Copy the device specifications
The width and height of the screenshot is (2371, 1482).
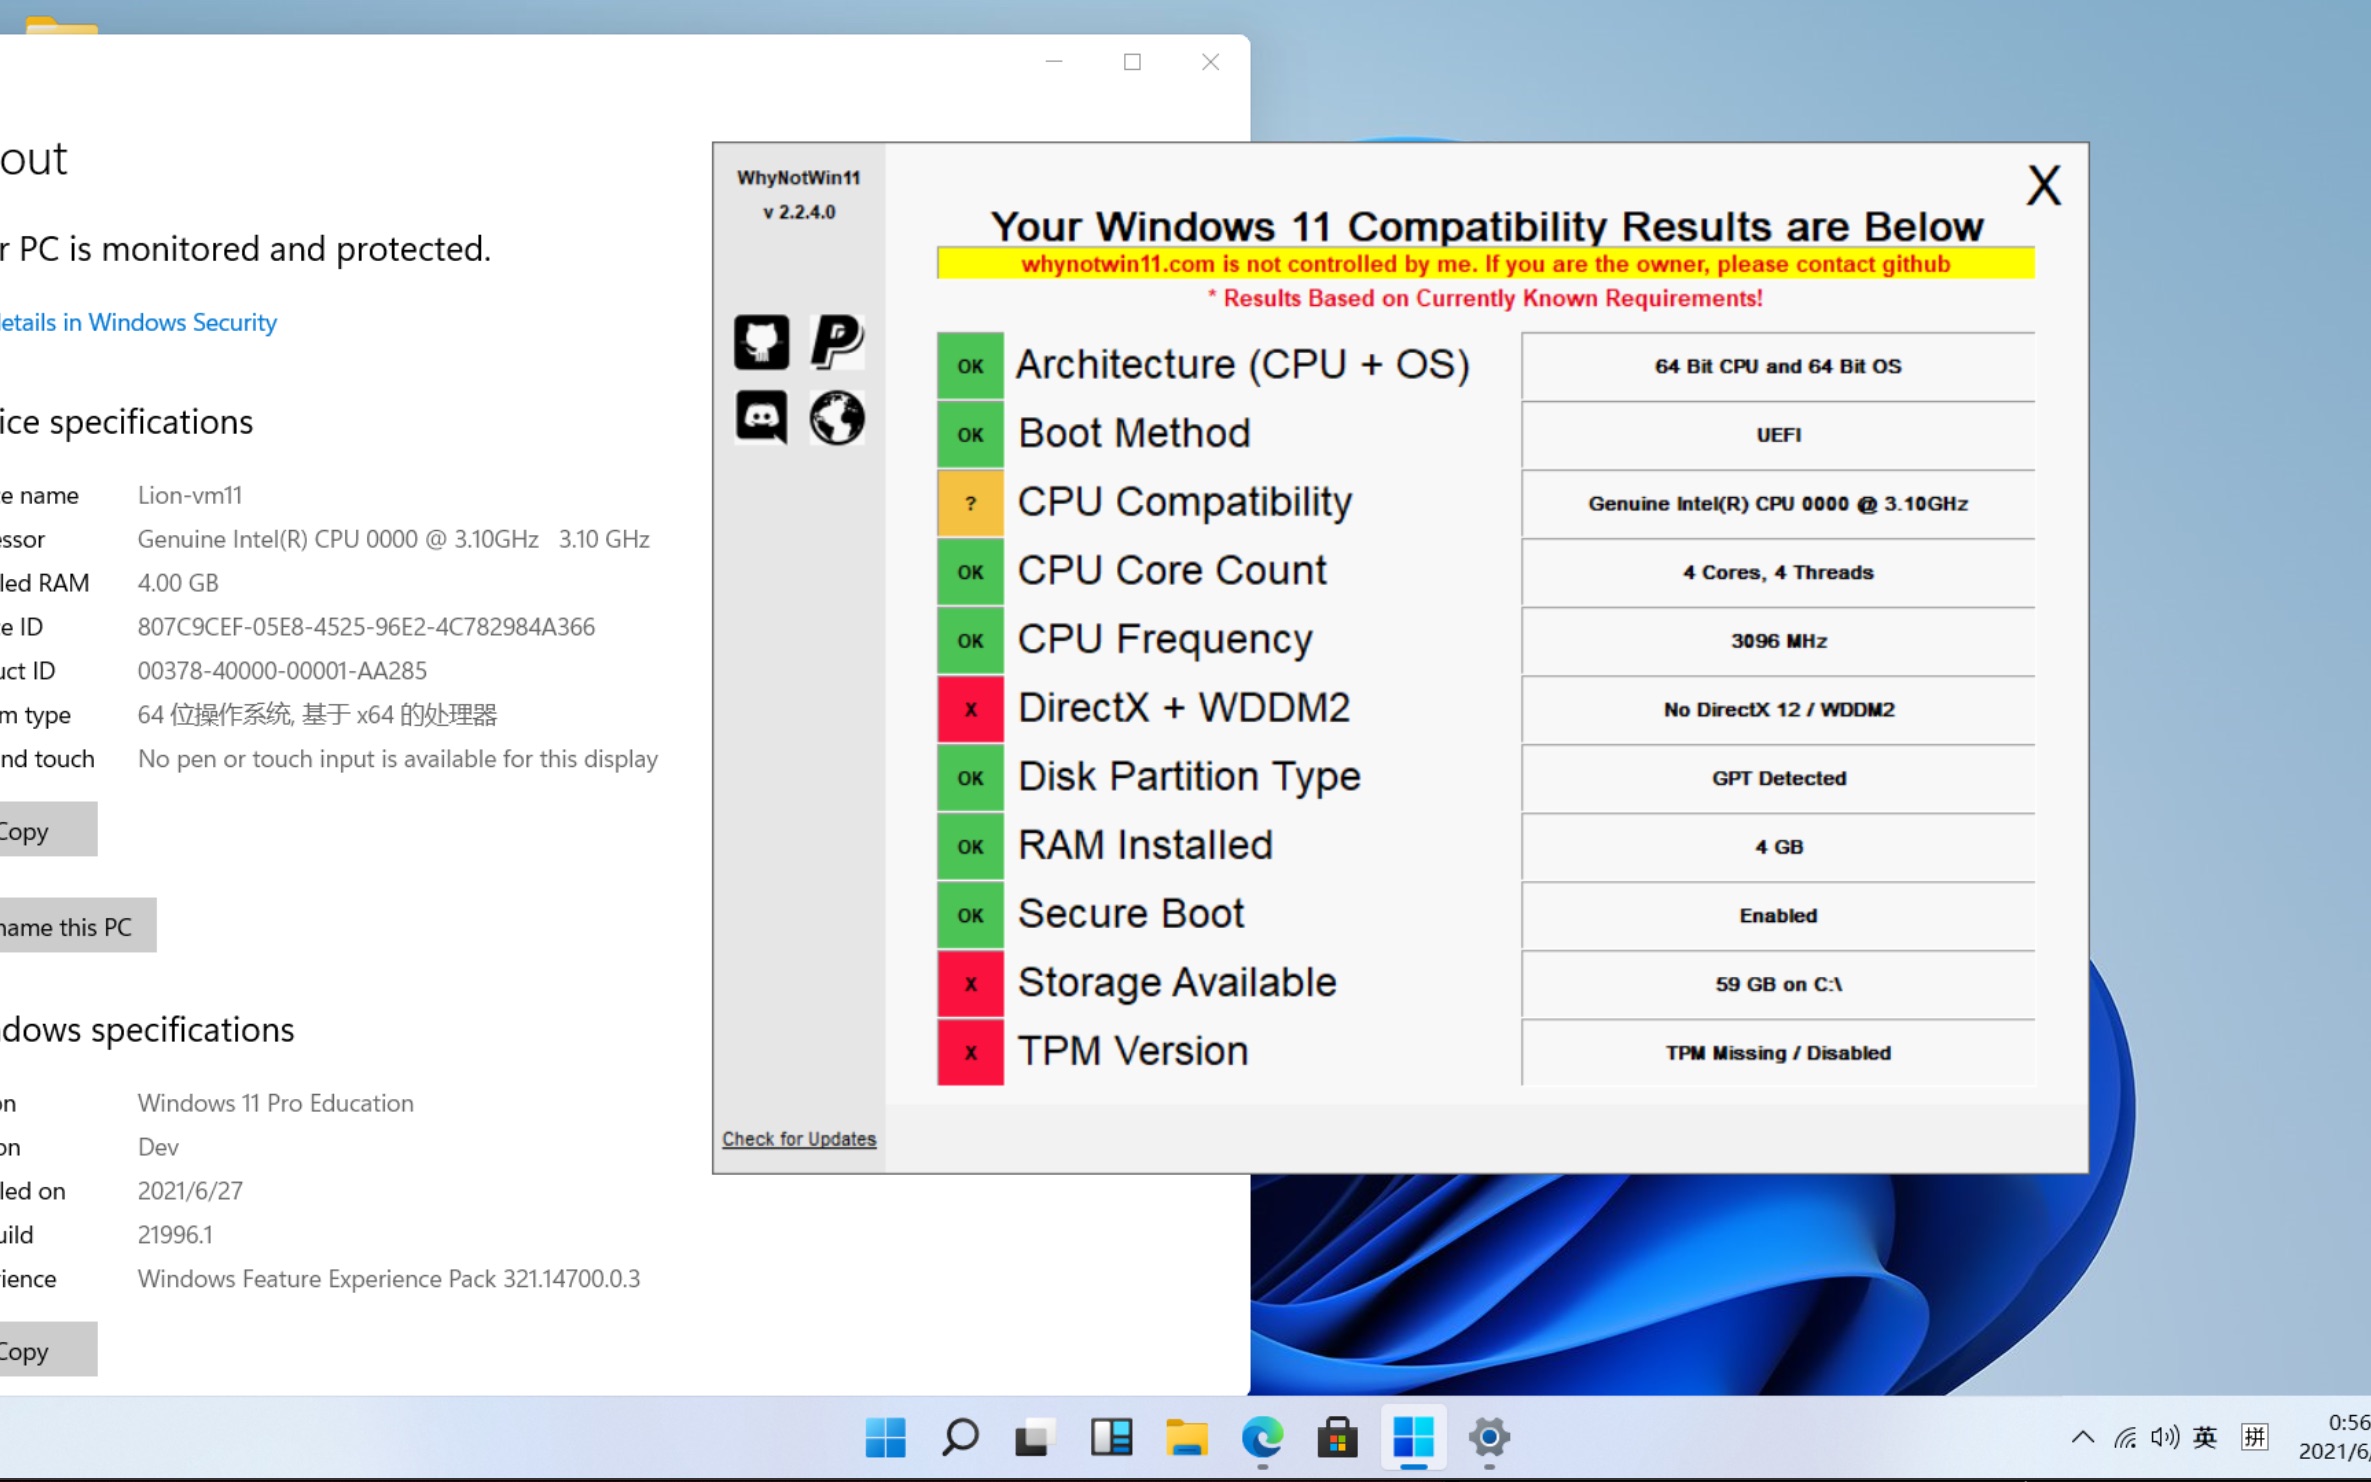[40, 830]
